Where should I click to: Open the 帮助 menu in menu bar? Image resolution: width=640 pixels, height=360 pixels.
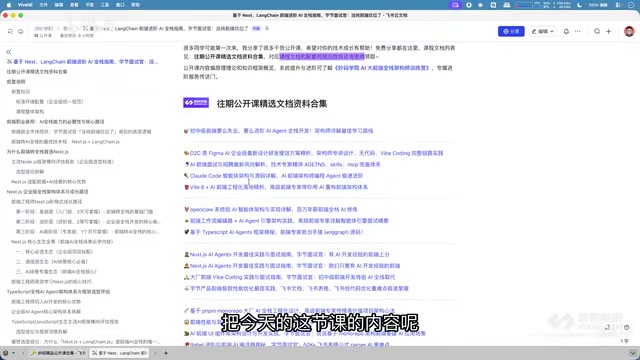pos(136,5)
